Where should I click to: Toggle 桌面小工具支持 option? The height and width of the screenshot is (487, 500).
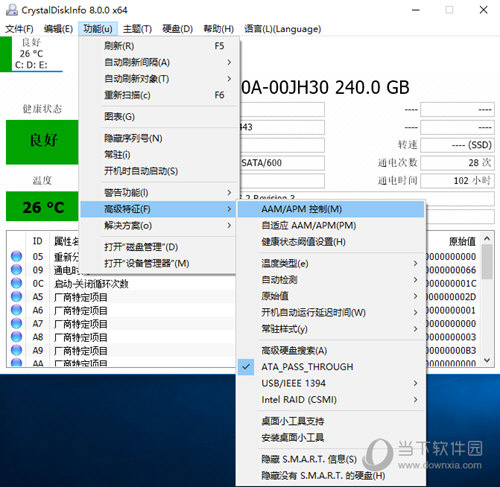[331, 421]
